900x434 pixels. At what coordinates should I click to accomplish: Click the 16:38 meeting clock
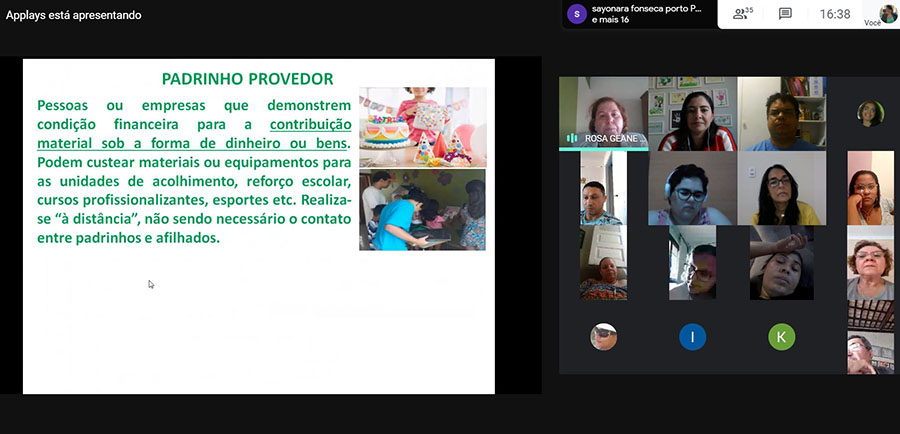coord(834,14)
